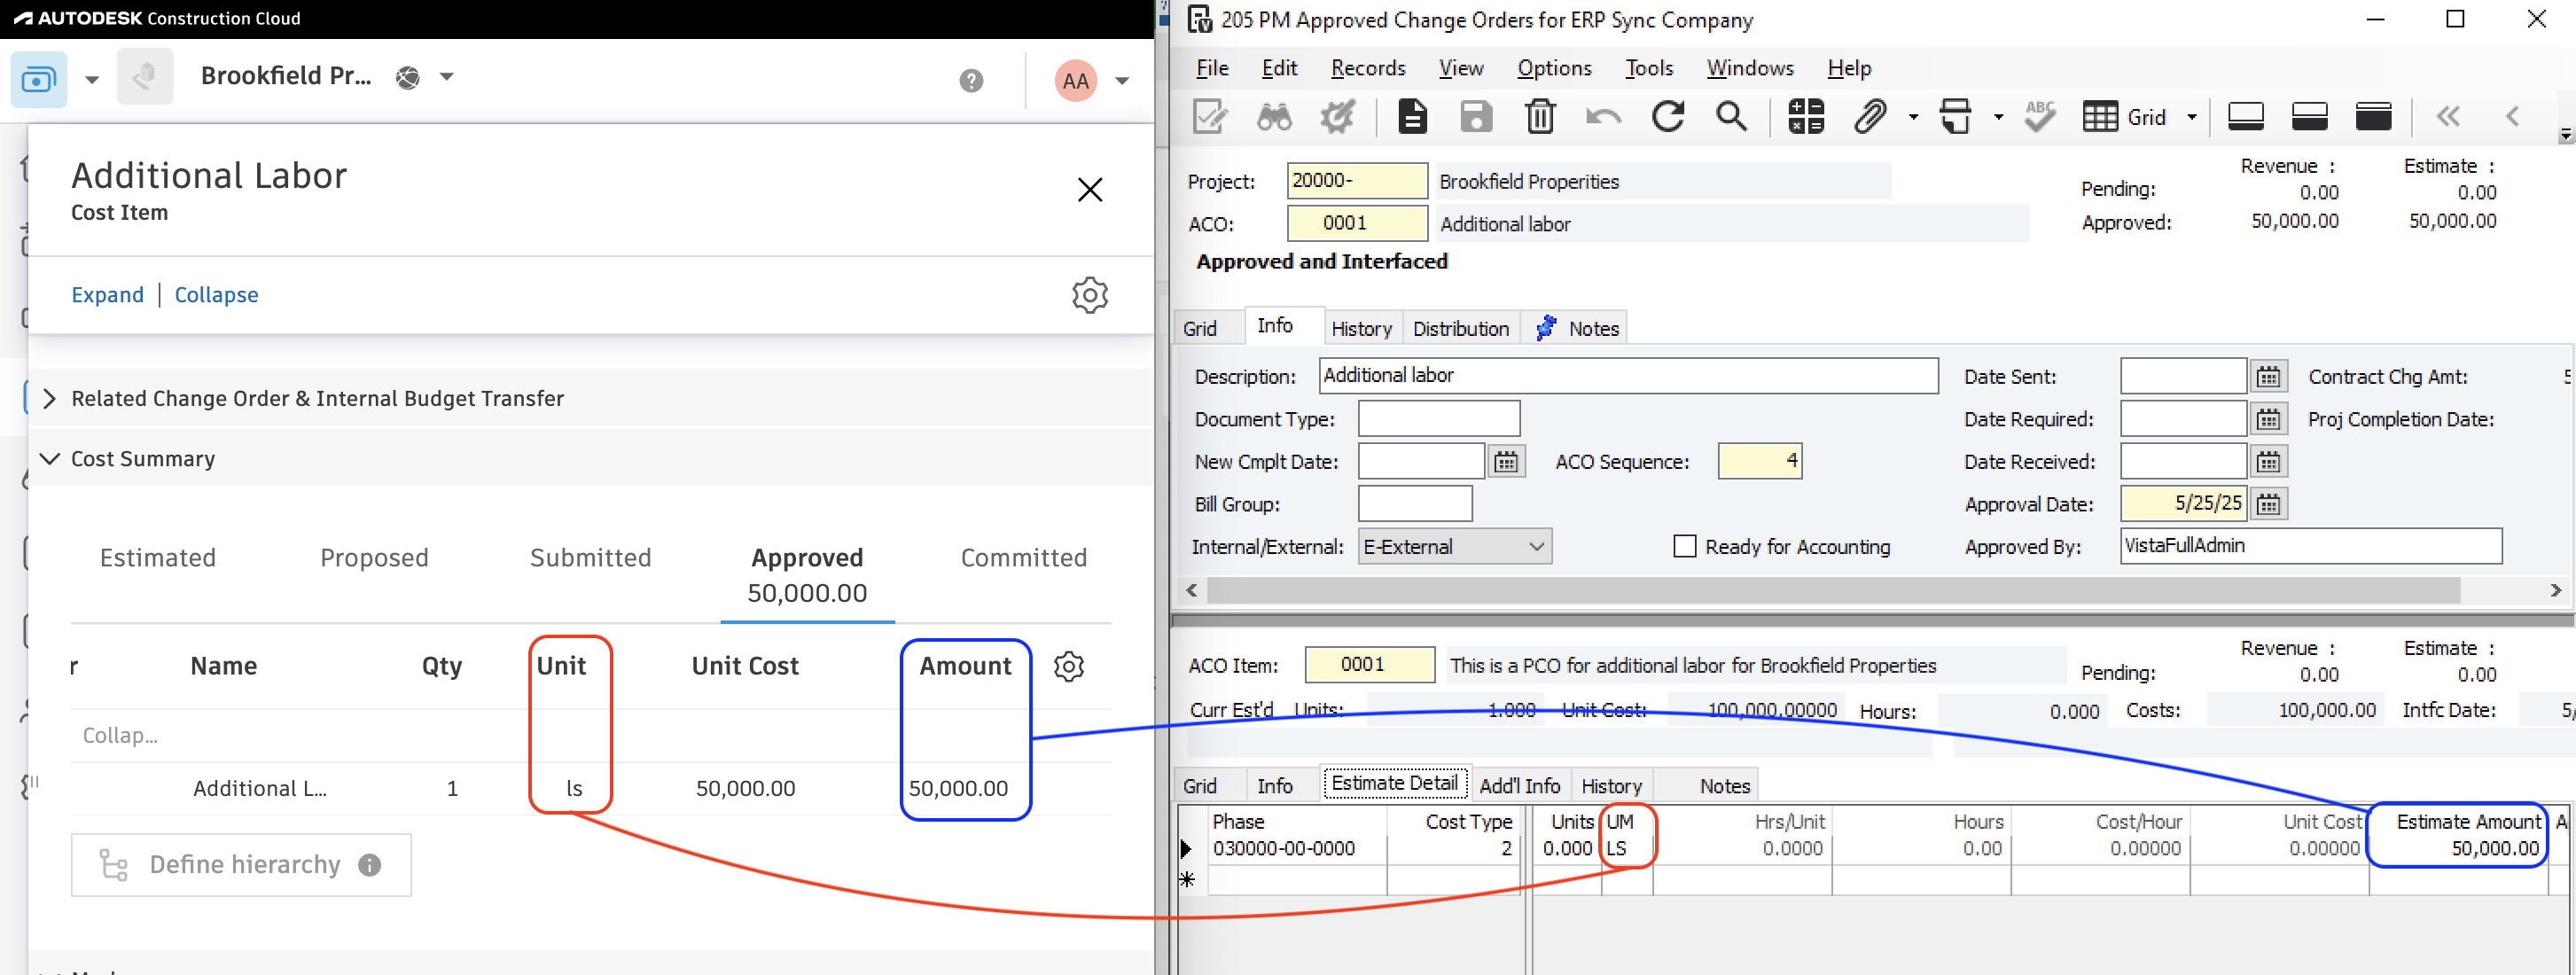Expand Related Change Order & Internal Budget Transfer

pos(50,399)
